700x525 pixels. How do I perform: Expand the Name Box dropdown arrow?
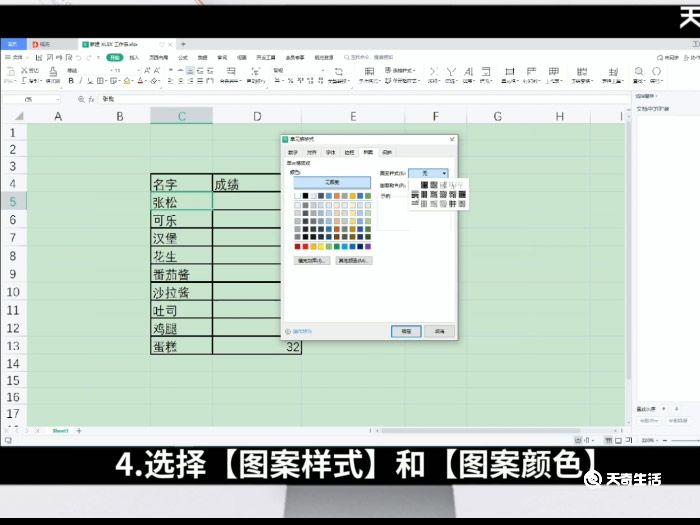[x=58, y=99]
